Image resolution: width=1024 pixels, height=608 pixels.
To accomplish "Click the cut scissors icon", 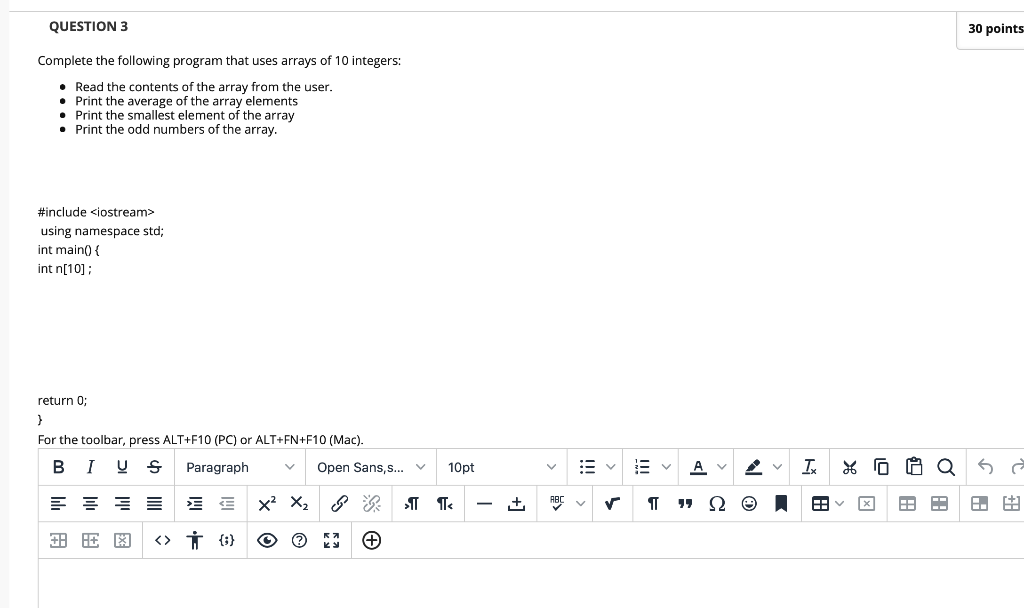I will [849, 467].
